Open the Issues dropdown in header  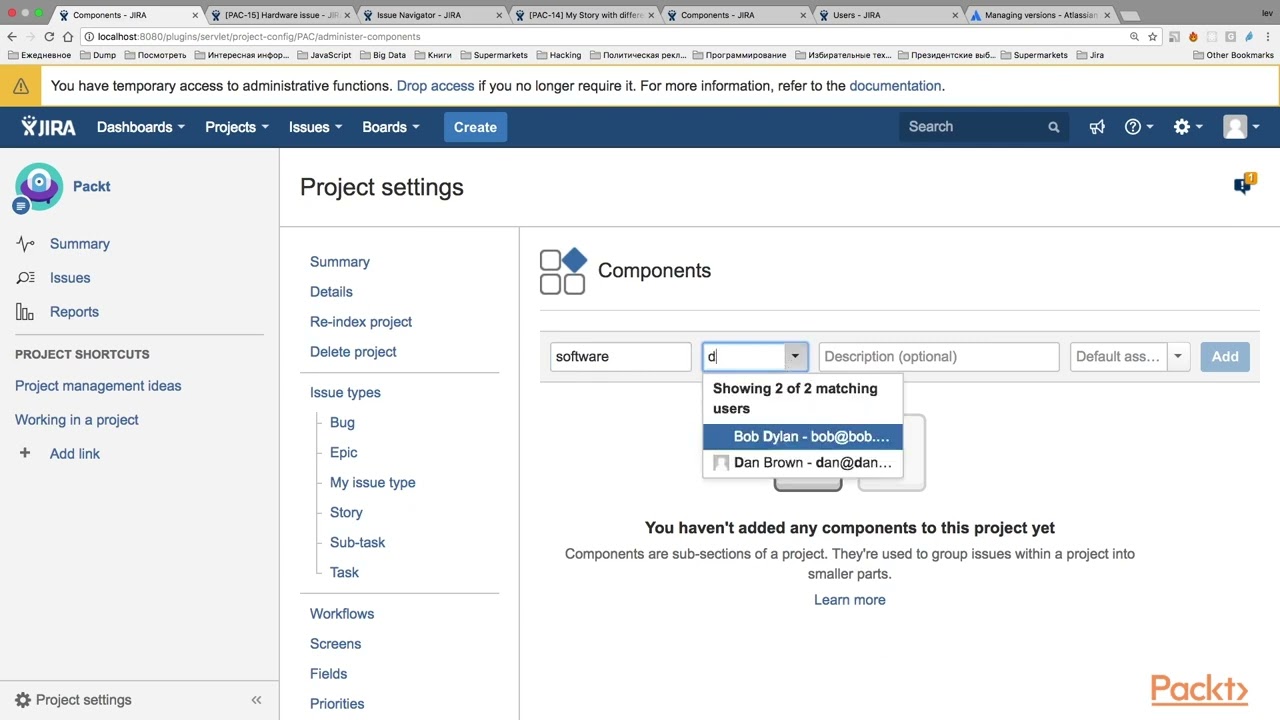315,127
